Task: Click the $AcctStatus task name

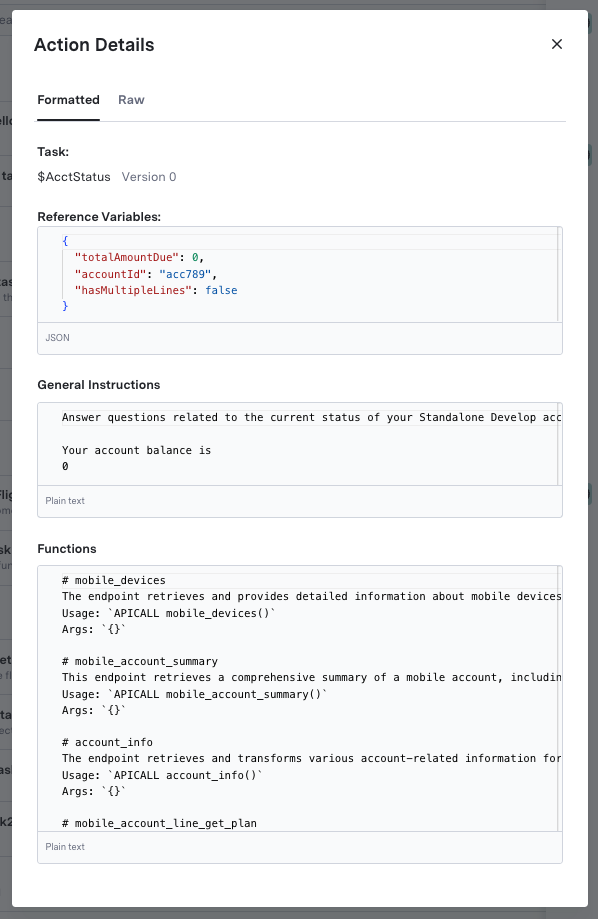Action: pos(74,176)
